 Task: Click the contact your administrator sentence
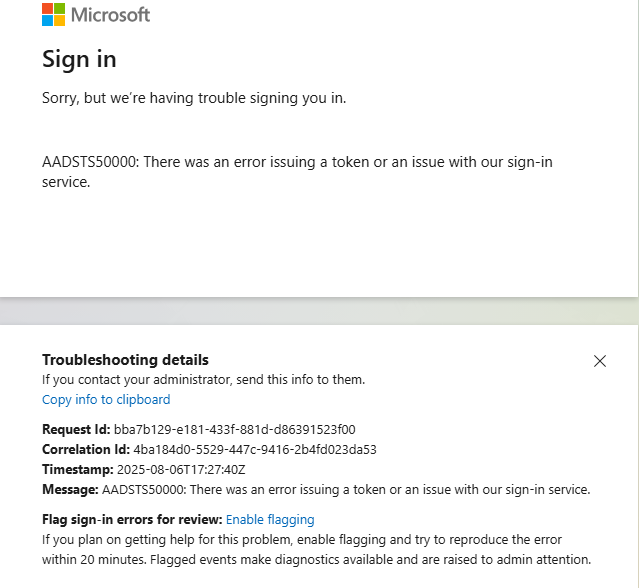coord(203,380)
